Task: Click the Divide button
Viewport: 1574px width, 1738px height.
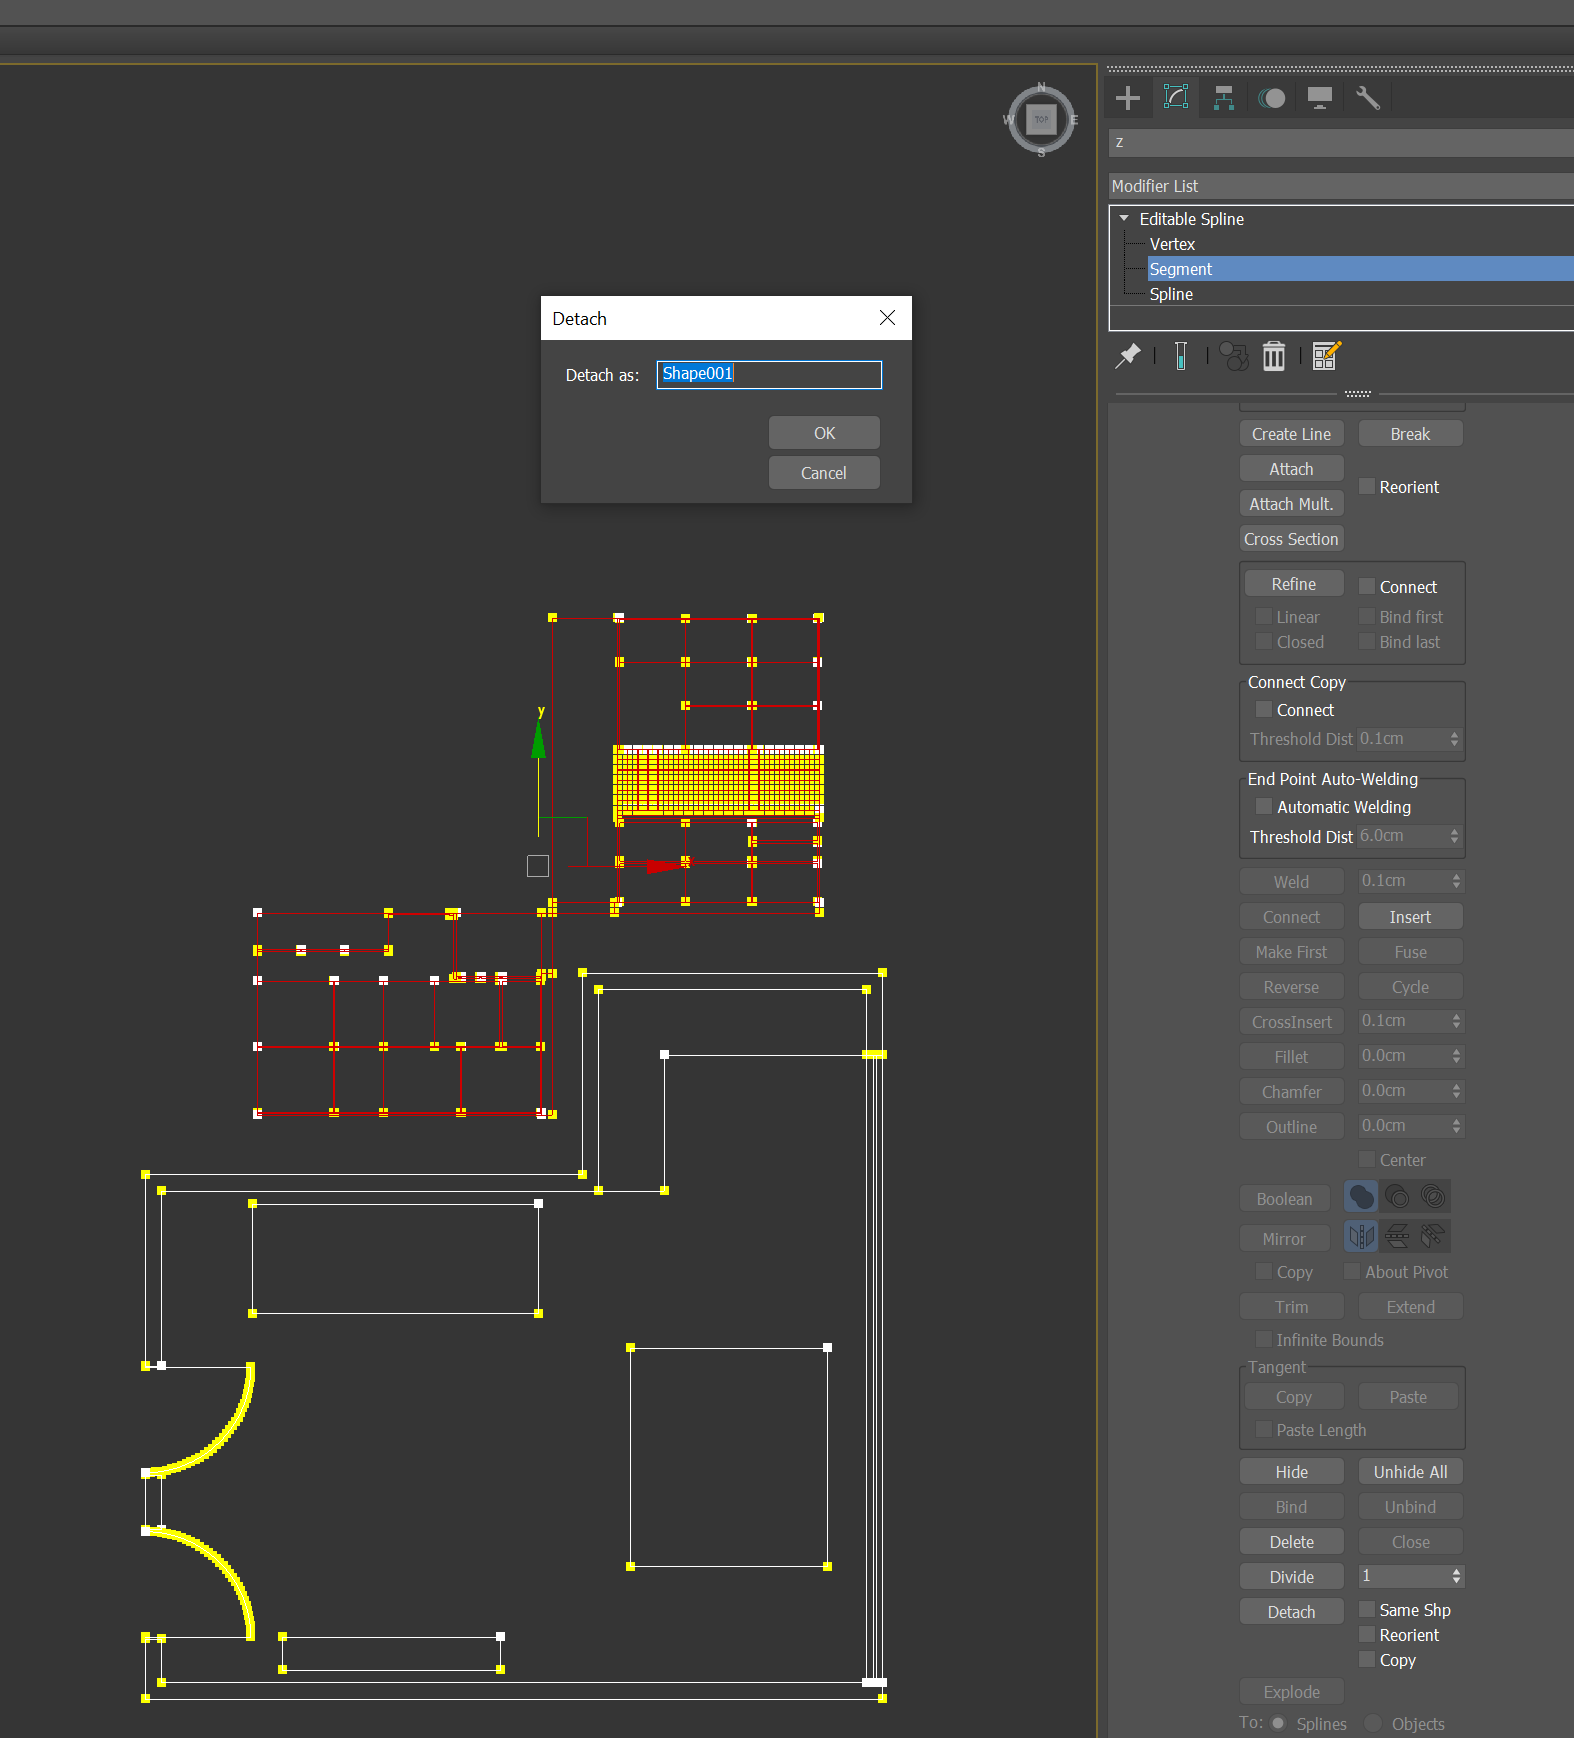Action: coord(1291,1577)
